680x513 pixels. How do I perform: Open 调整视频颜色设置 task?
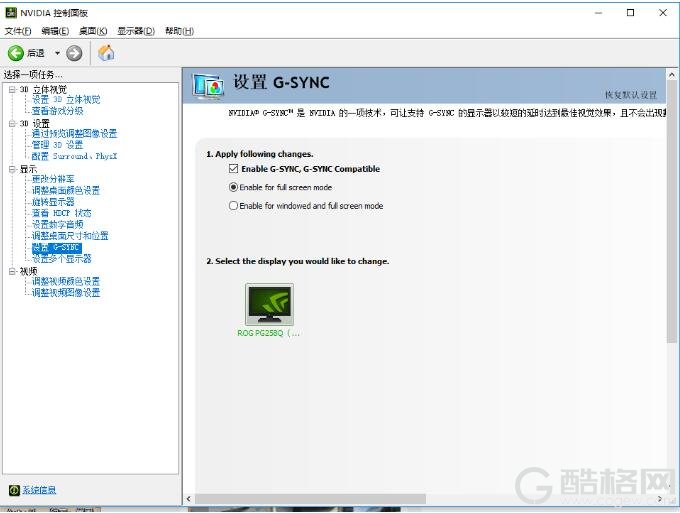click(65, 281)
